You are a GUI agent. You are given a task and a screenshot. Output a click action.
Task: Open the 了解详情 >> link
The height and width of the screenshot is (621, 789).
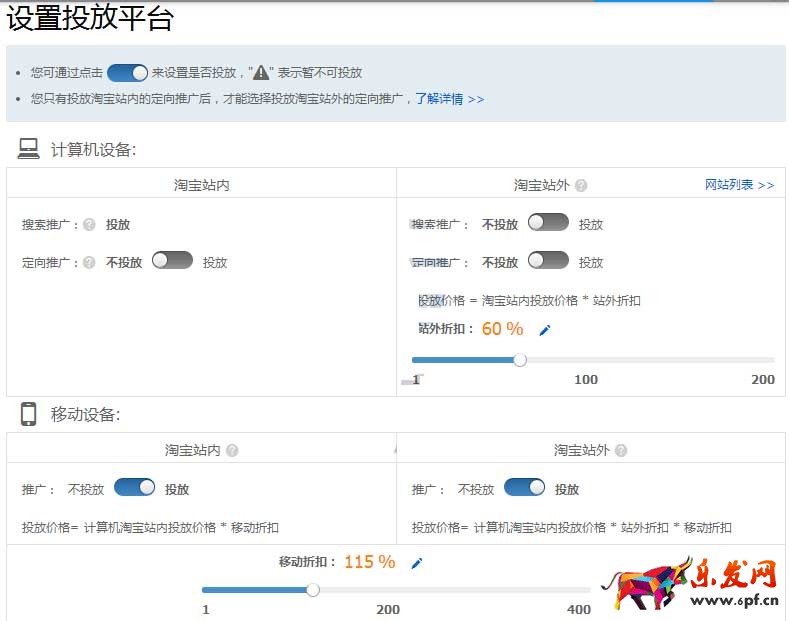450,99
